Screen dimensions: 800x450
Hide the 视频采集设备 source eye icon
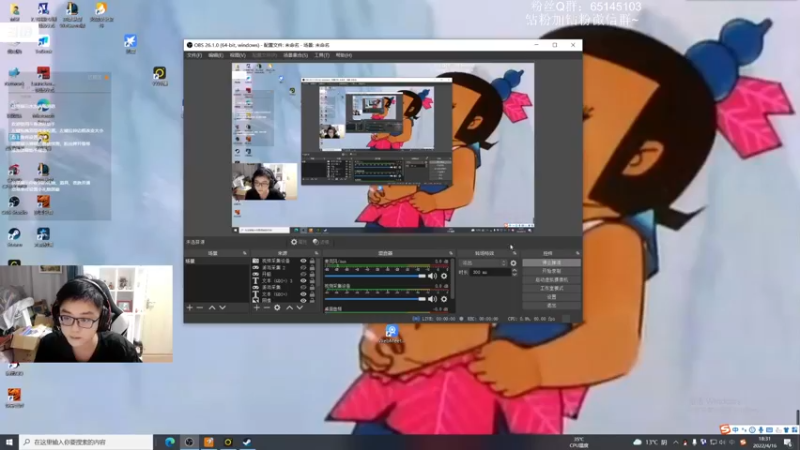tap(303, 261)
